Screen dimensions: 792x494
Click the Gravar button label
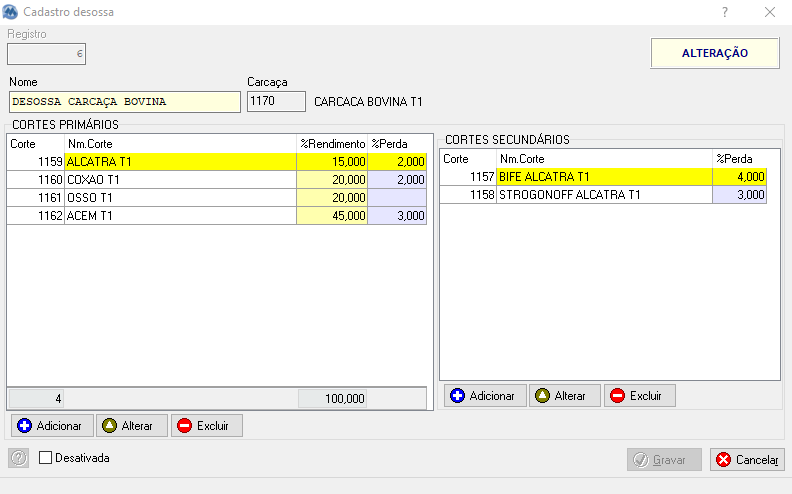point(669,460)
